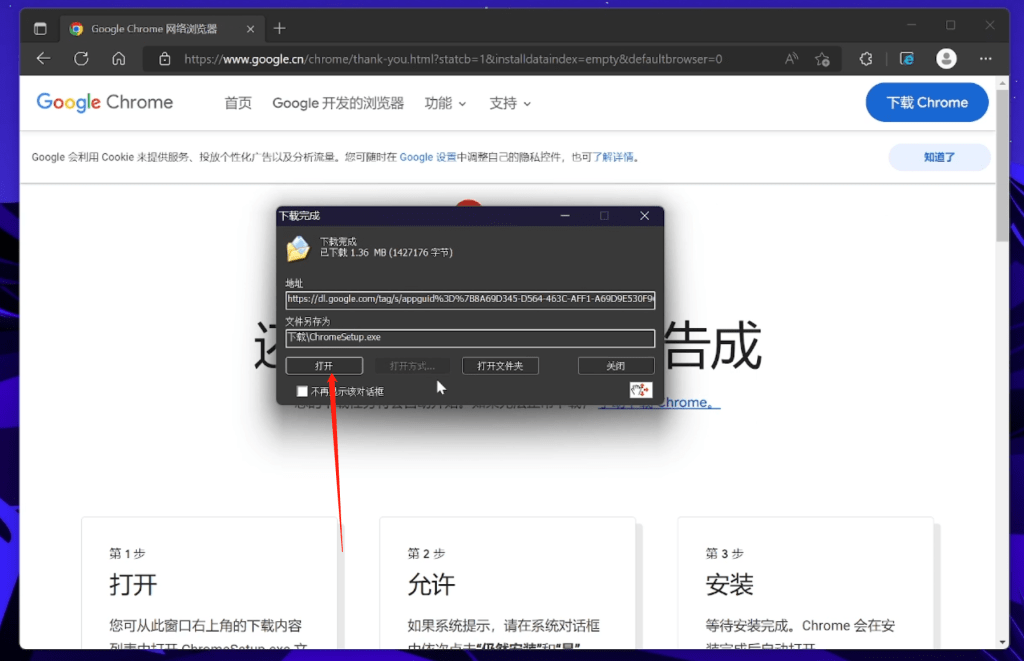The width and height of the screenshot is (1024, 661).
Task: Click the download dialog file icon
Action: click(298, 248)
